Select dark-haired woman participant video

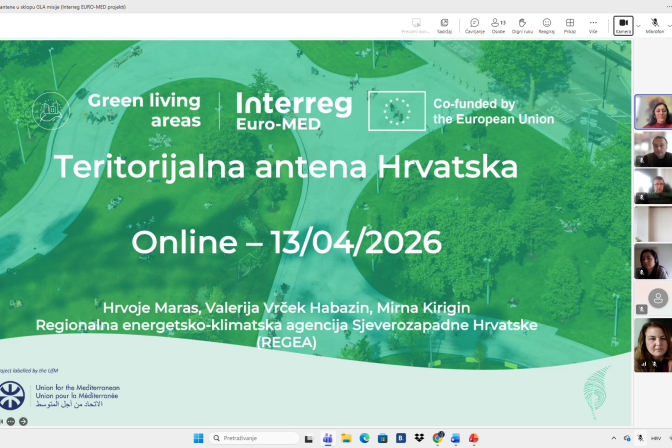(x=653, y=261)
